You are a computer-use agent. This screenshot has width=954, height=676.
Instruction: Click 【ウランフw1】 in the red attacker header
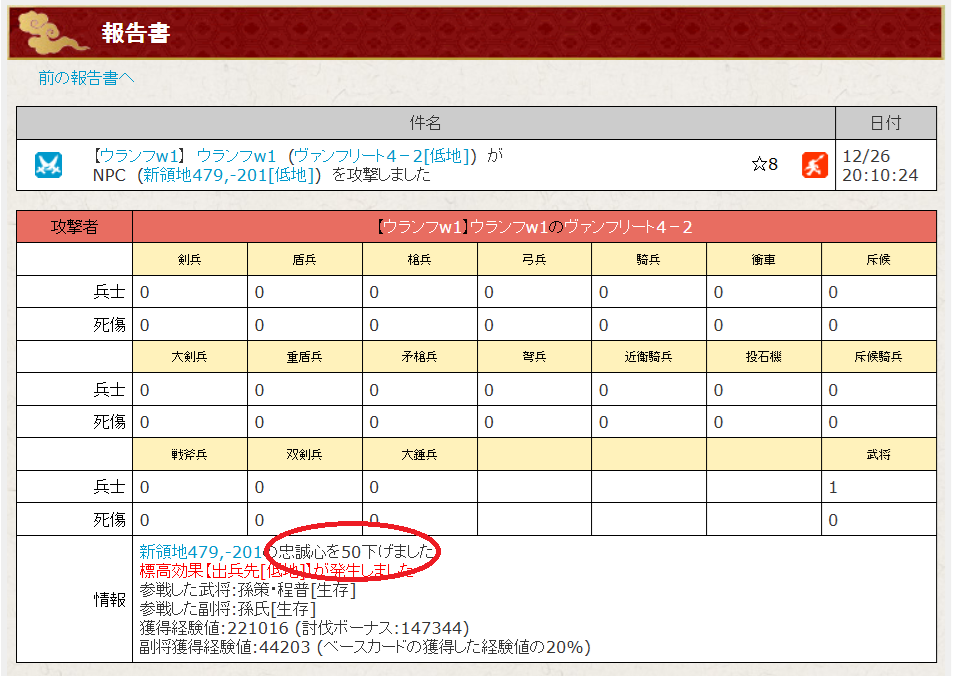(x=422, y=227)
